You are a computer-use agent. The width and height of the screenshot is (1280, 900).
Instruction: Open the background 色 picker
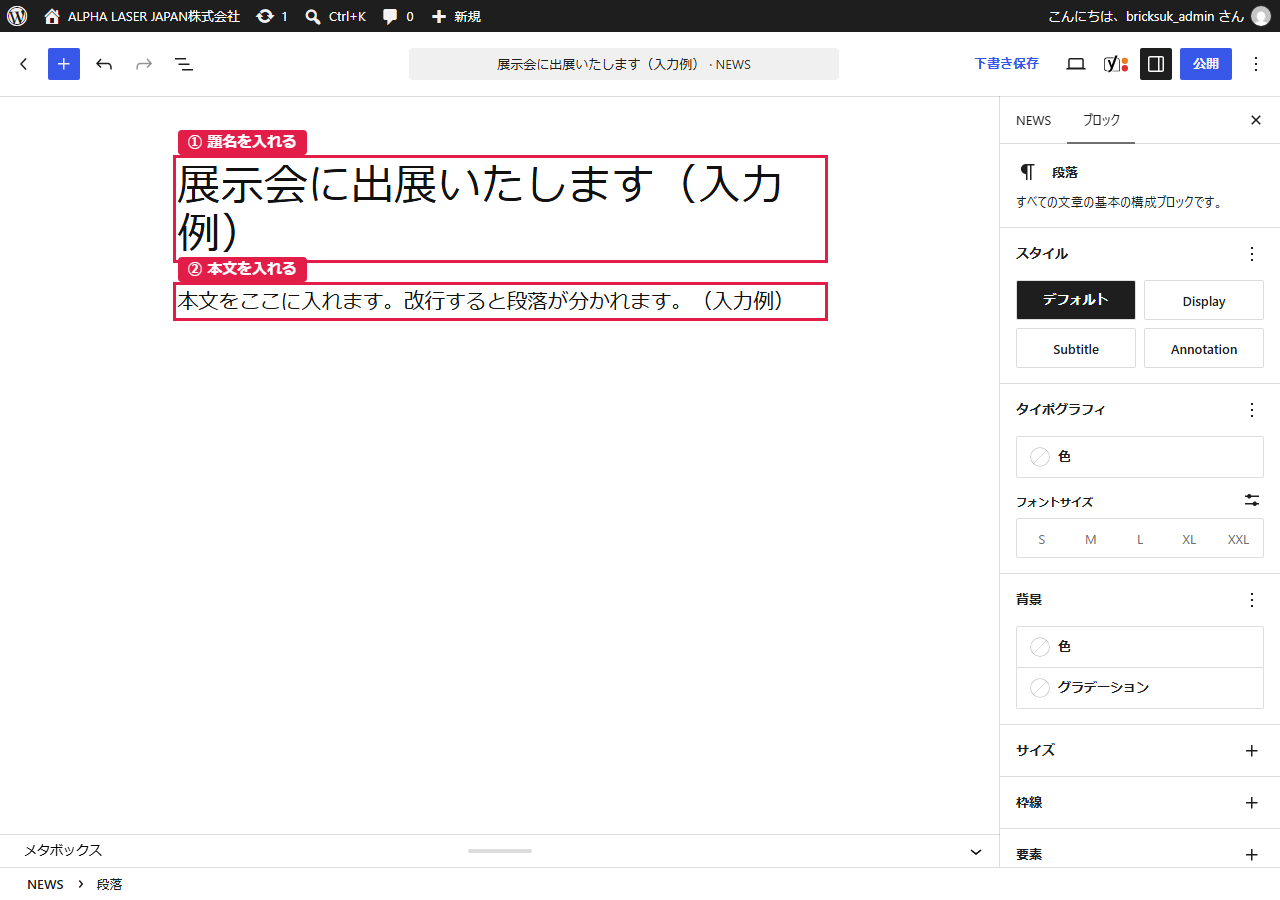1140,647
